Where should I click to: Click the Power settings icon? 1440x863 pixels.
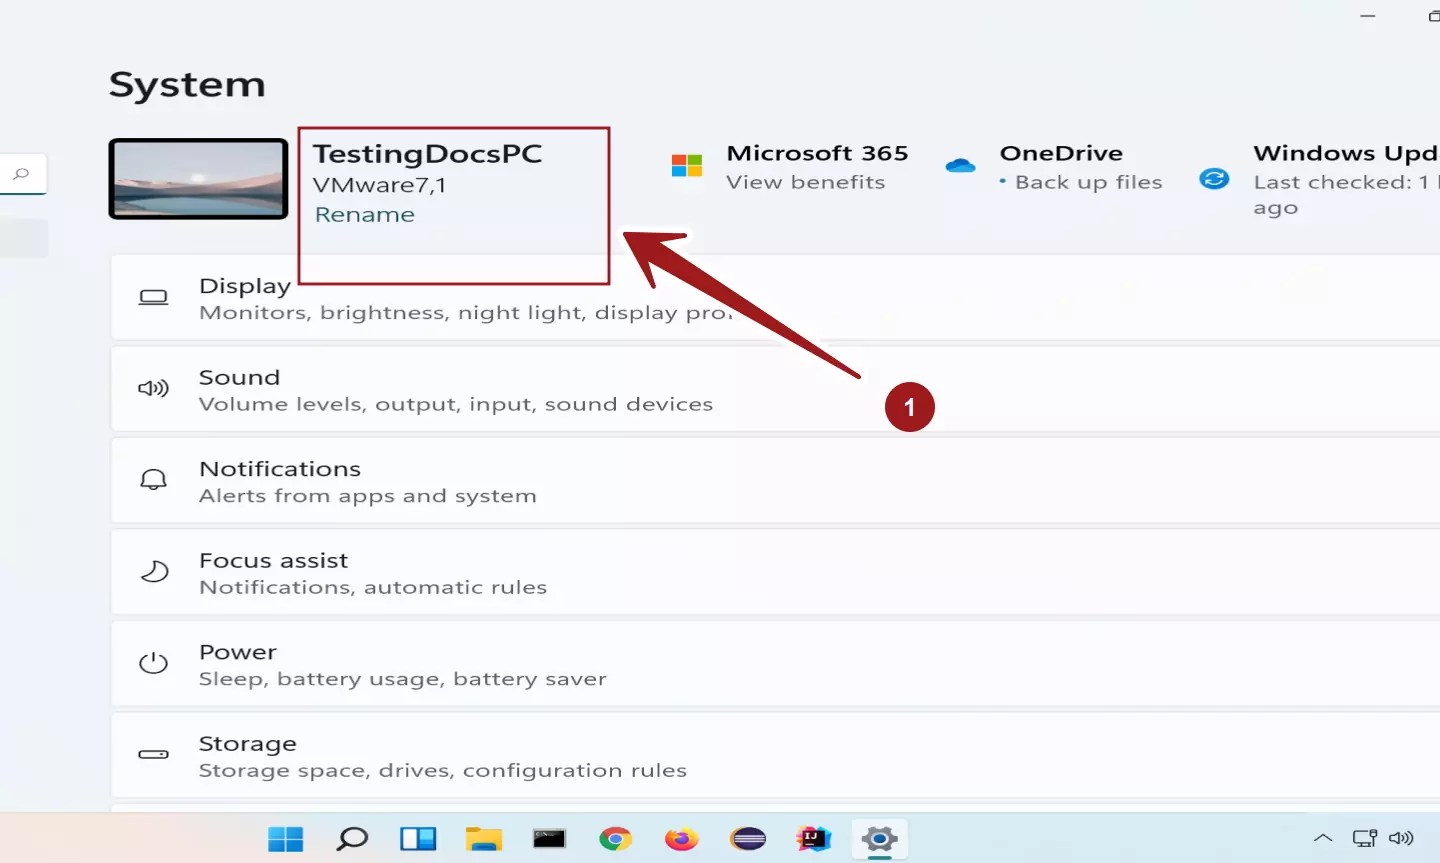click(x=153, y=663)
